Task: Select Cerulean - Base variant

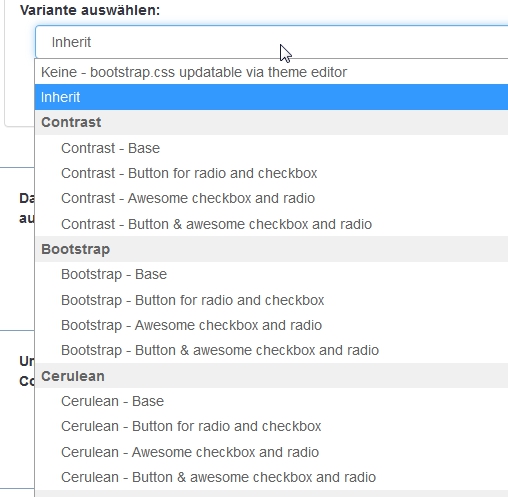Action: coord(272,401)
